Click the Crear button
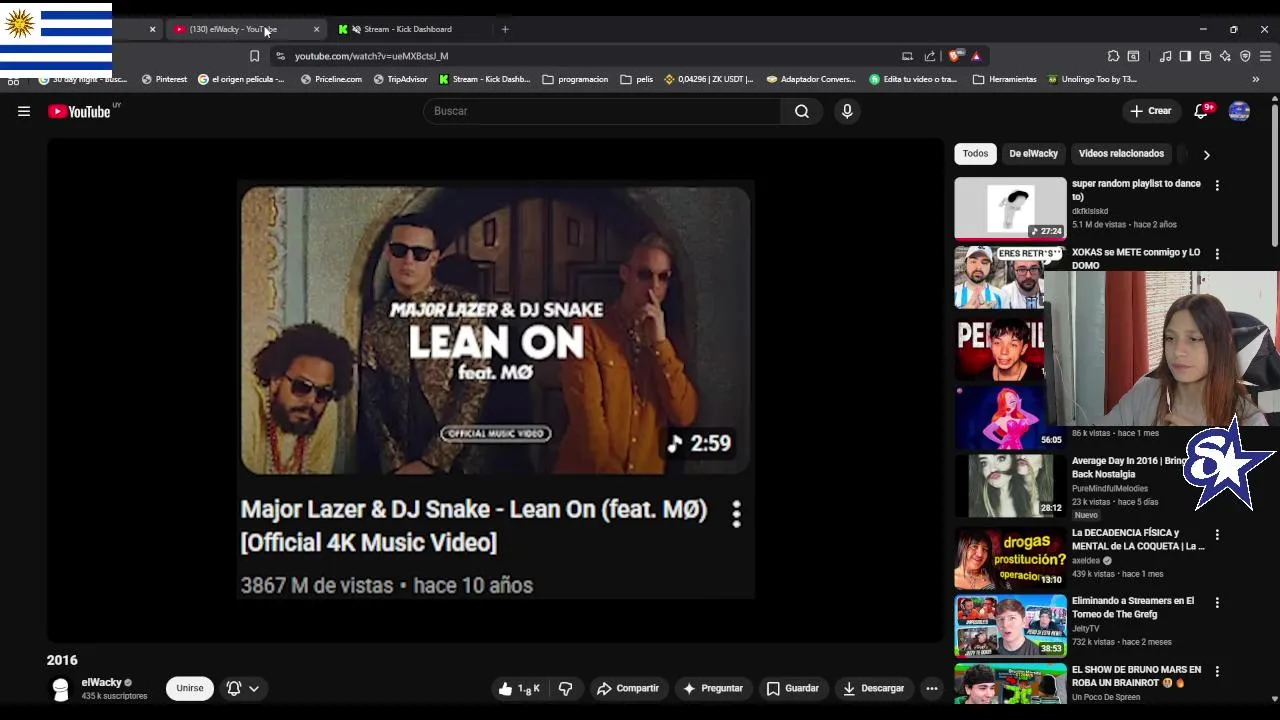Viewport: 1280px width, 720px height. click(x=1150, y=111)
